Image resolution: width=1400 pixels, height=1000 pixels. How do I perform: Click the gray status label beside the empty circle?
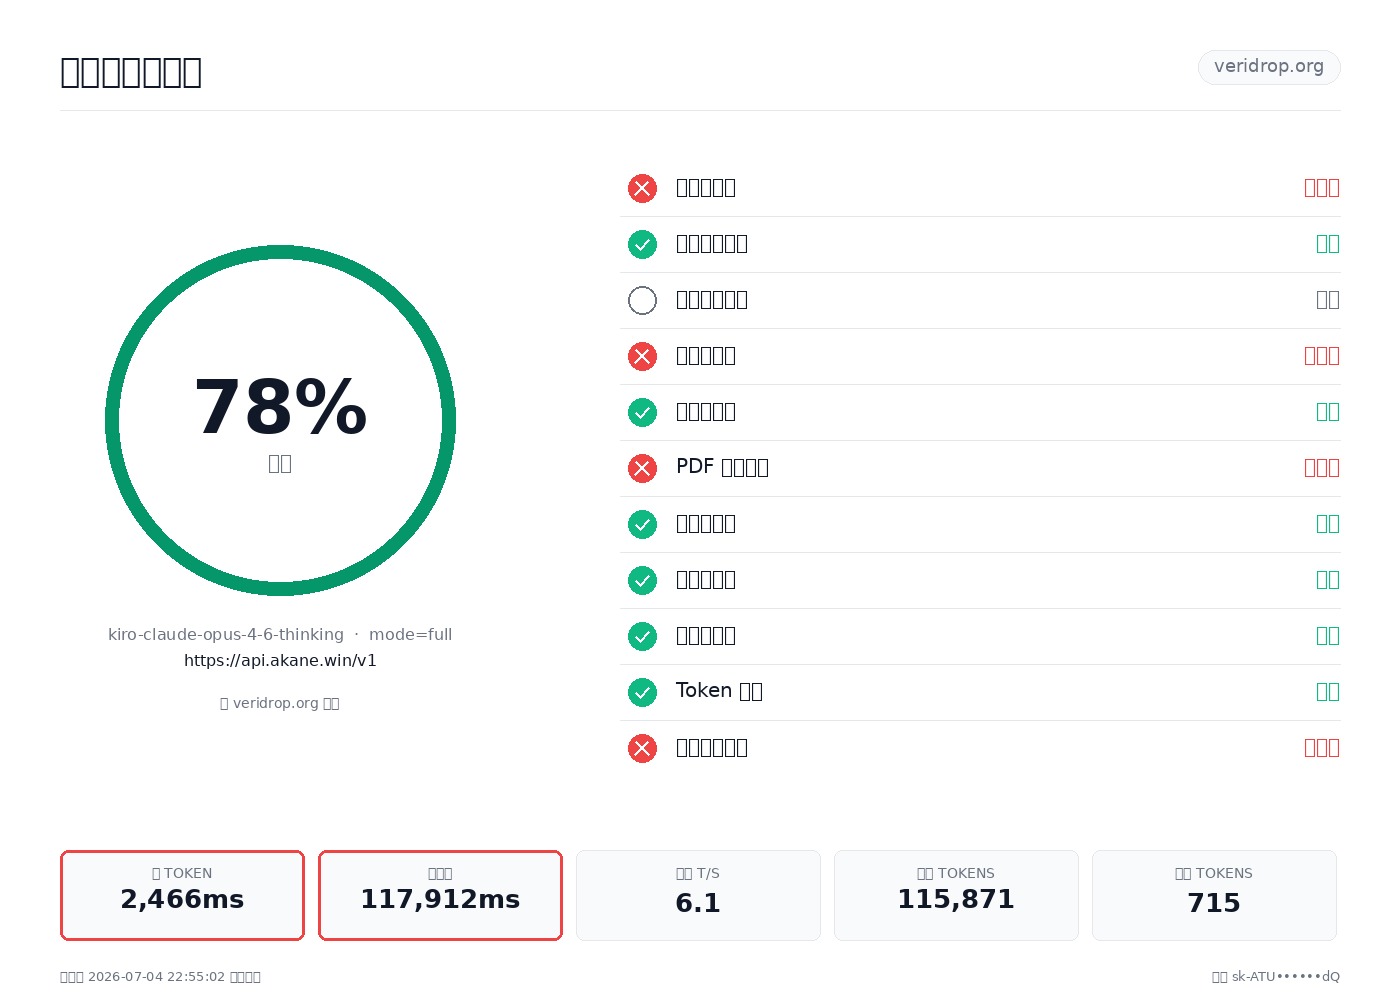(1327, 300)
